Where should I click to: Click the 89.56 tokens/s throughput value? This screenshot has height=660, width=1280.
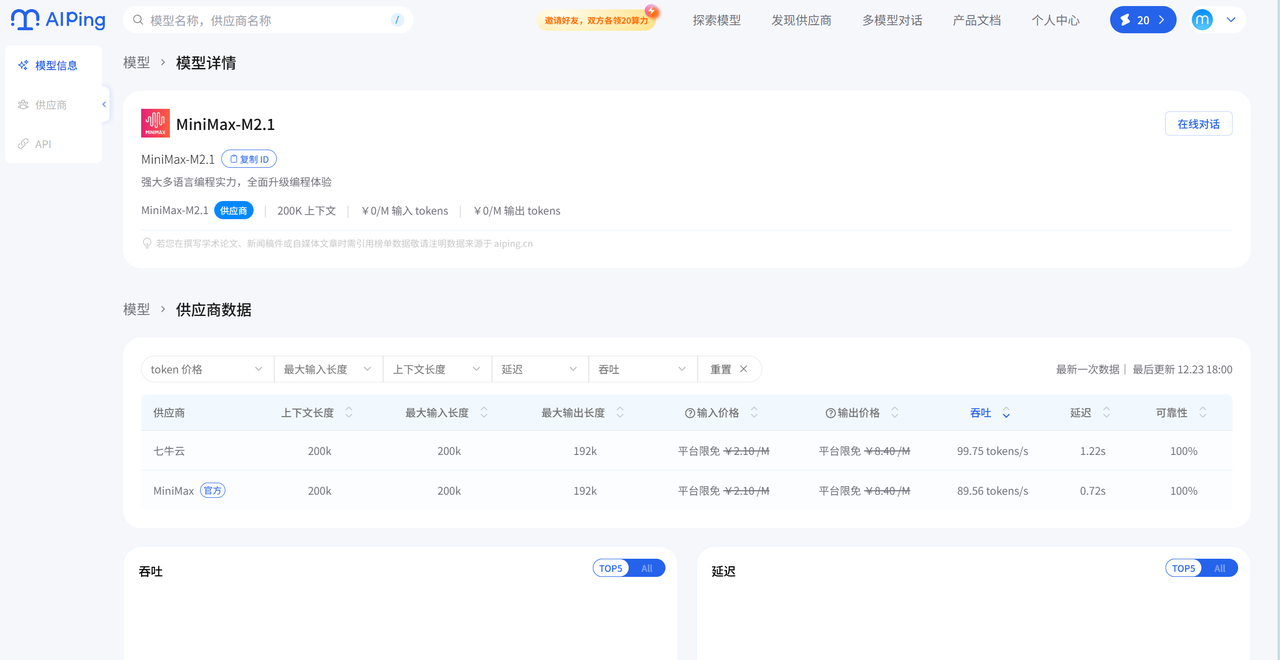(x=992, y=491)
